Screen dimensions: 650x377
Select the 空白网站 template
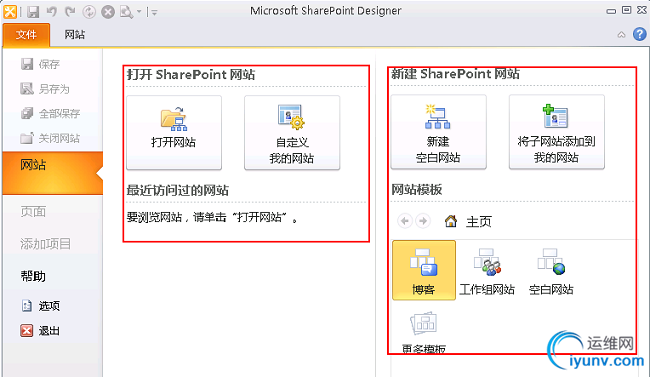click(551, 272)
